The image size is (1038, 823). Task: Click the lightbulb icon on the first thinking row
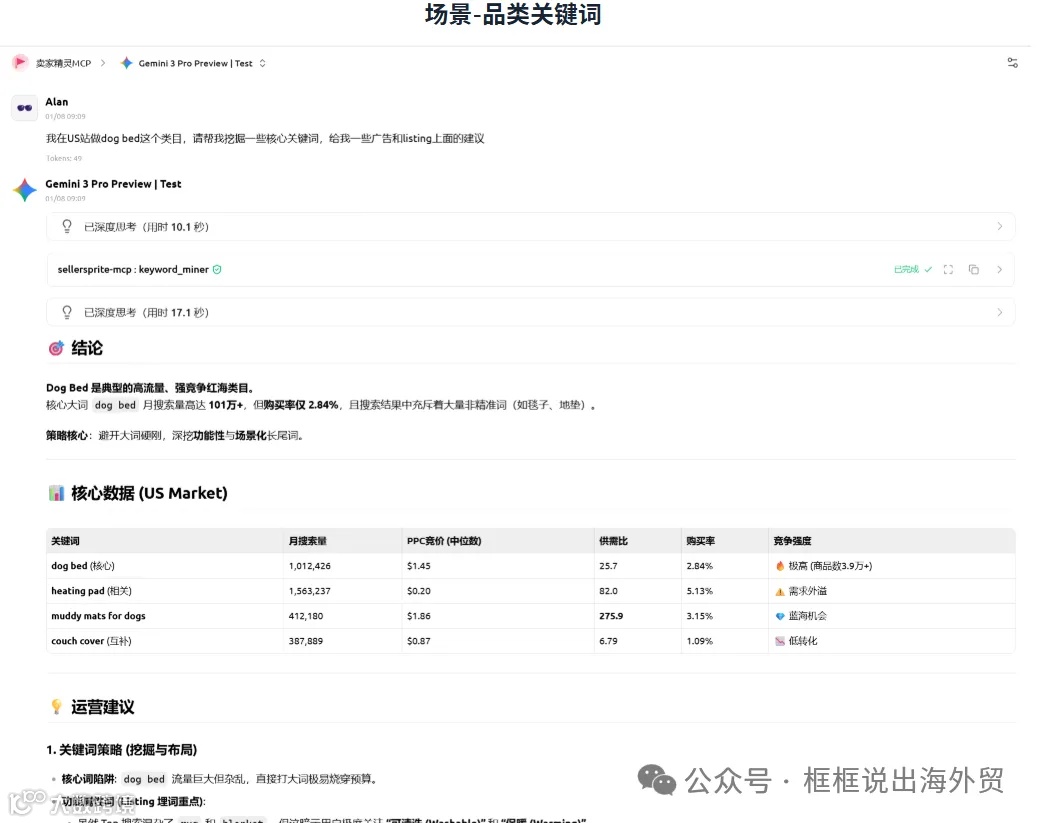coord(66,227)
